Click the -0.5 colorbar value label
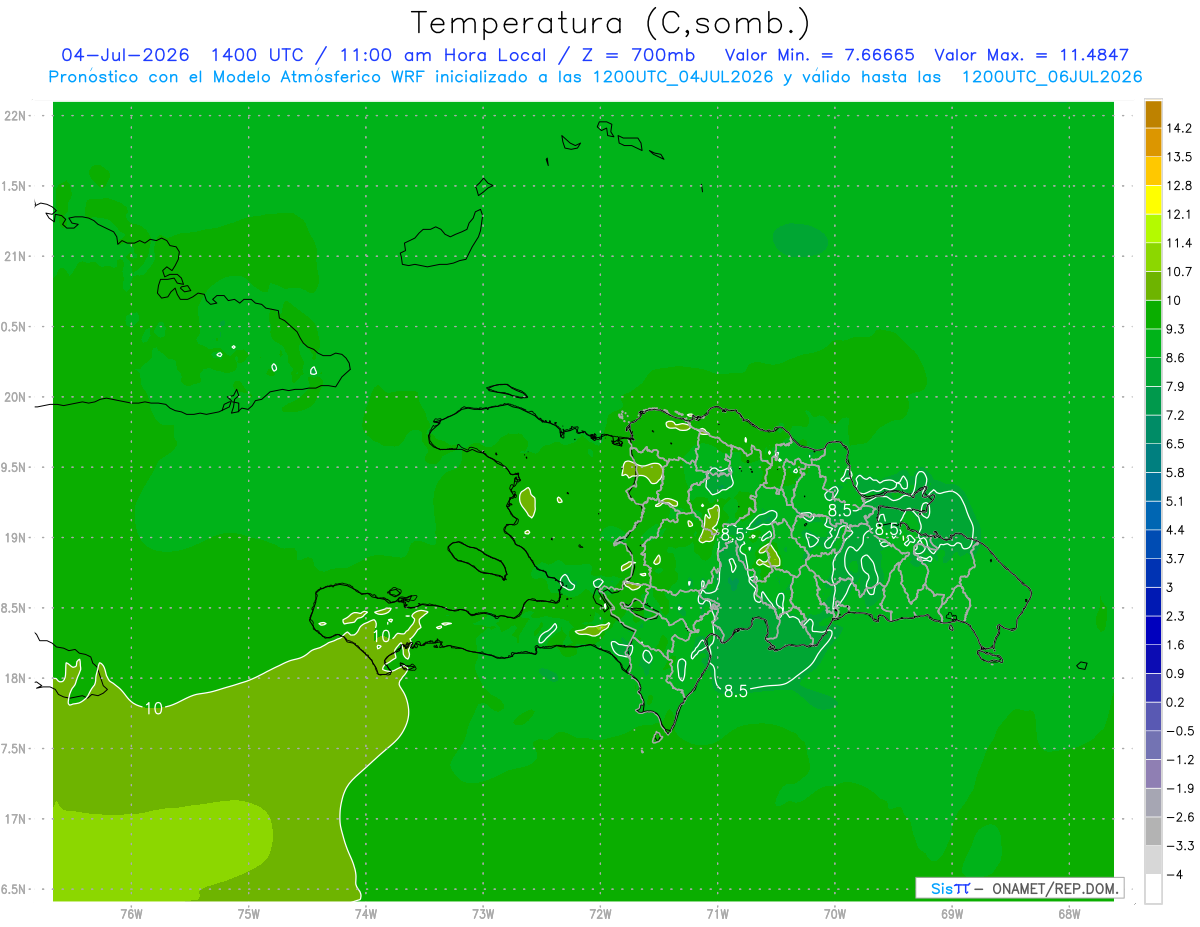This screenshot has width=1200, height=927. click(x=1180, y=731)
